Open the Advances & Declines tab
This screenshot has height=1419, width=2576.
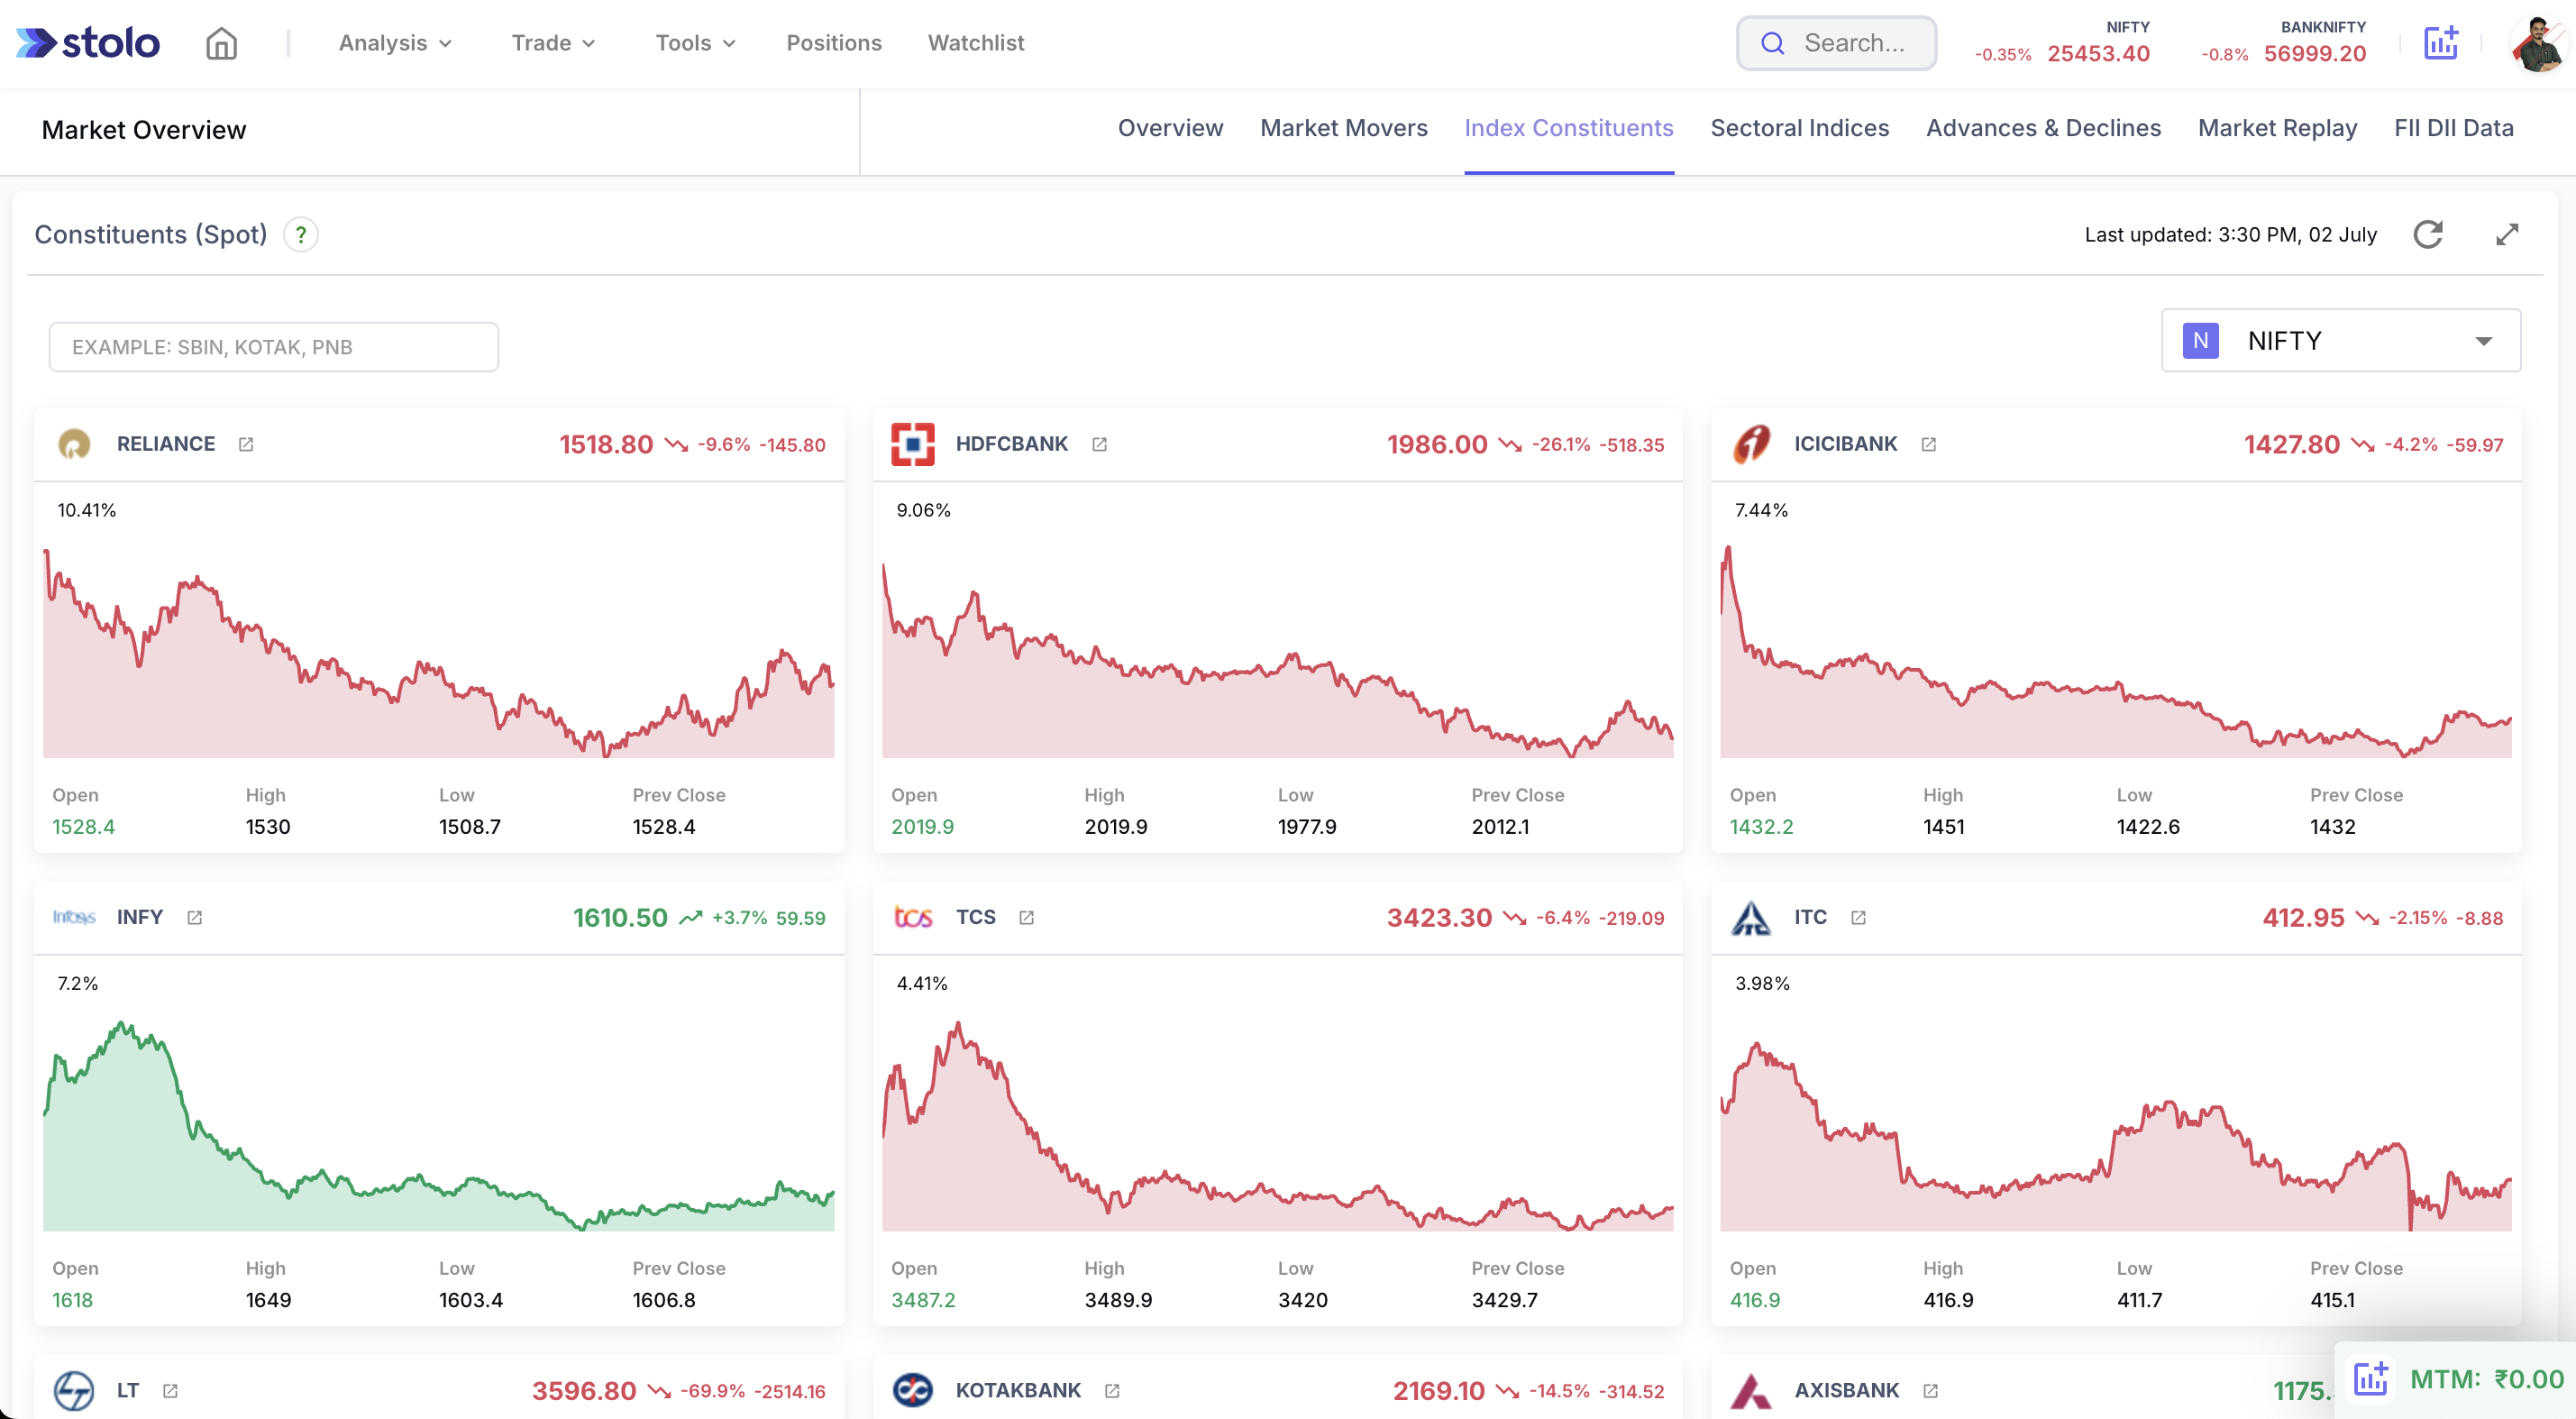click(2043, 128)
